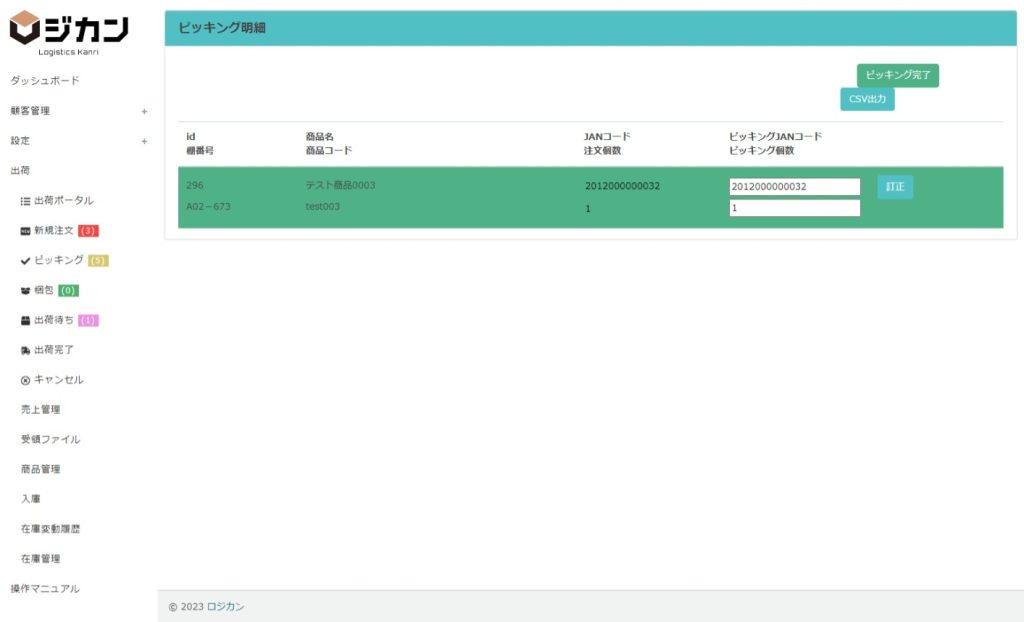Open the ダッシュボード menu item
1024x622 pixels.
(x=44, y=81)
